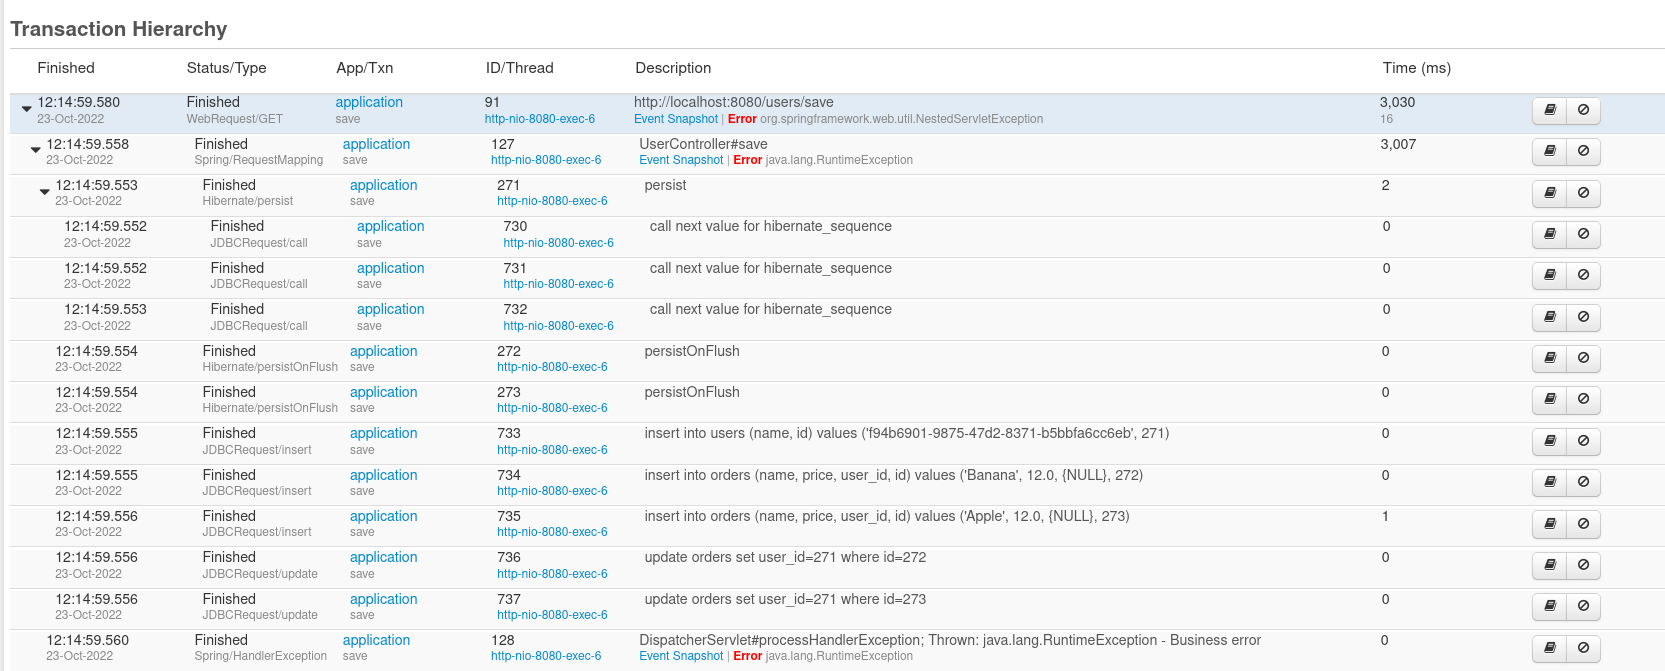The image size is (1665, 671).
Task: Click application link in persist row 271
Action: pyautogui.click(x=384, y=185)
